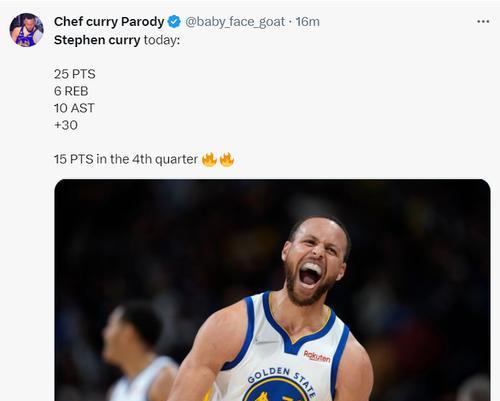Select the 10 AST stat line
The width and height of the screenshot is (500, 401).
[x=74, y=108]
